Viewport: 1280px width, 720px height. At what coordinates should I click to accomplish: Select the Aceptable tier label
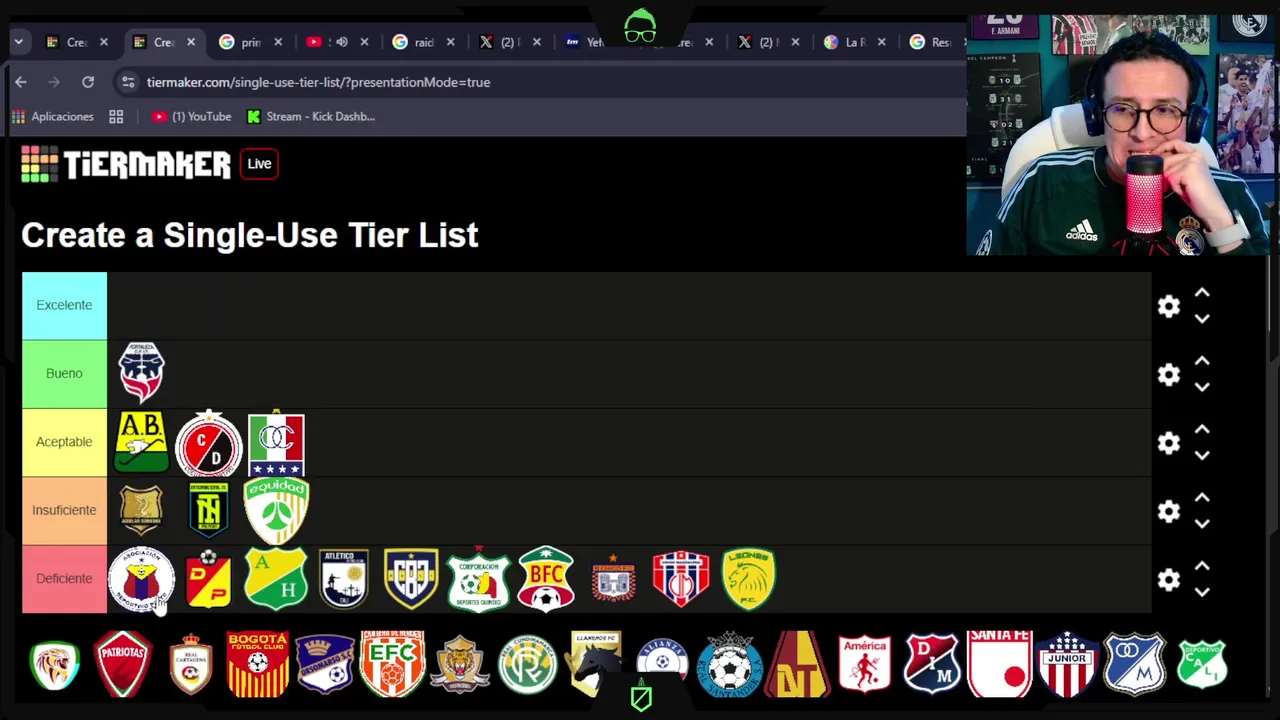point(64,442)
